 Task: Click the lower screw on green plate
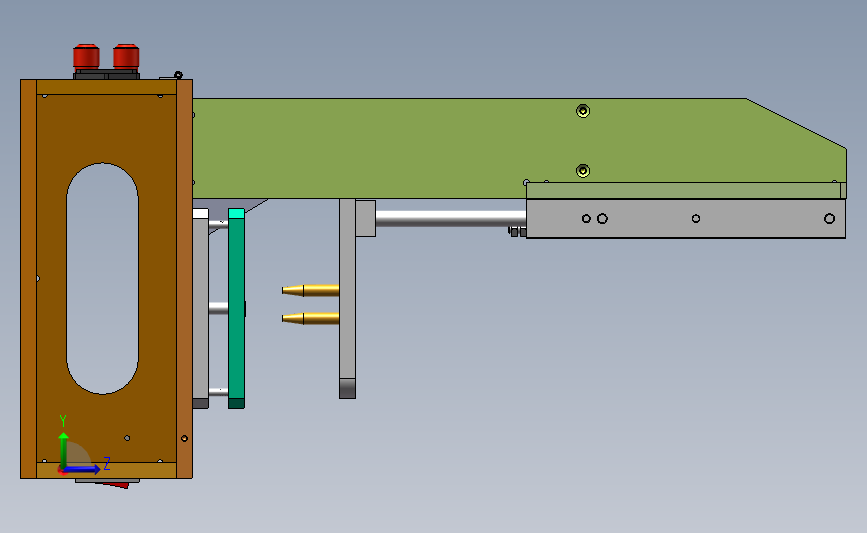583,171
